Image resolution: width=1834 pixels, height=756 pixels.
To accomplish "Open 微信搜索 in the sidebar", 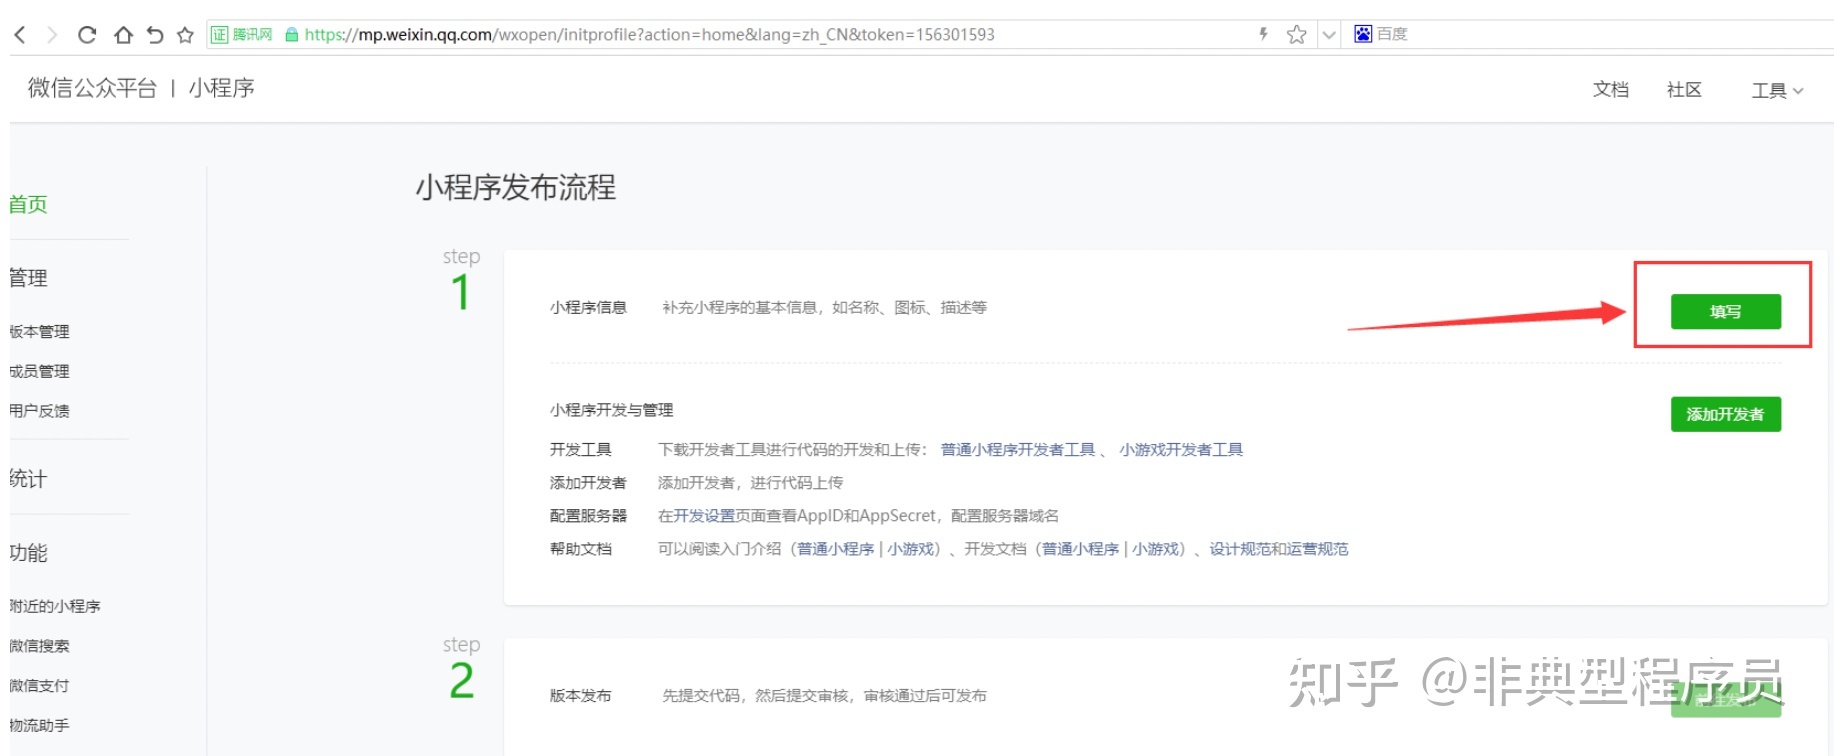I will [40, 646].
